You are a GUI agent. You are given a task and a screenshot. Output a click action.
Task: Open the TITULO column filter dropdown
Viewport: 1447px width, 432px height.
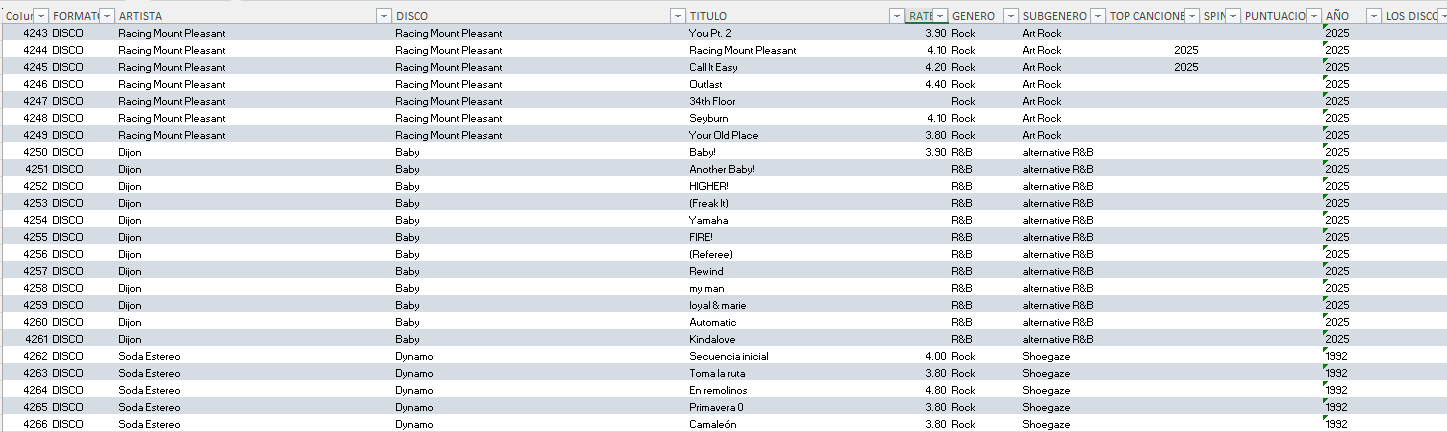coord(896,16)
